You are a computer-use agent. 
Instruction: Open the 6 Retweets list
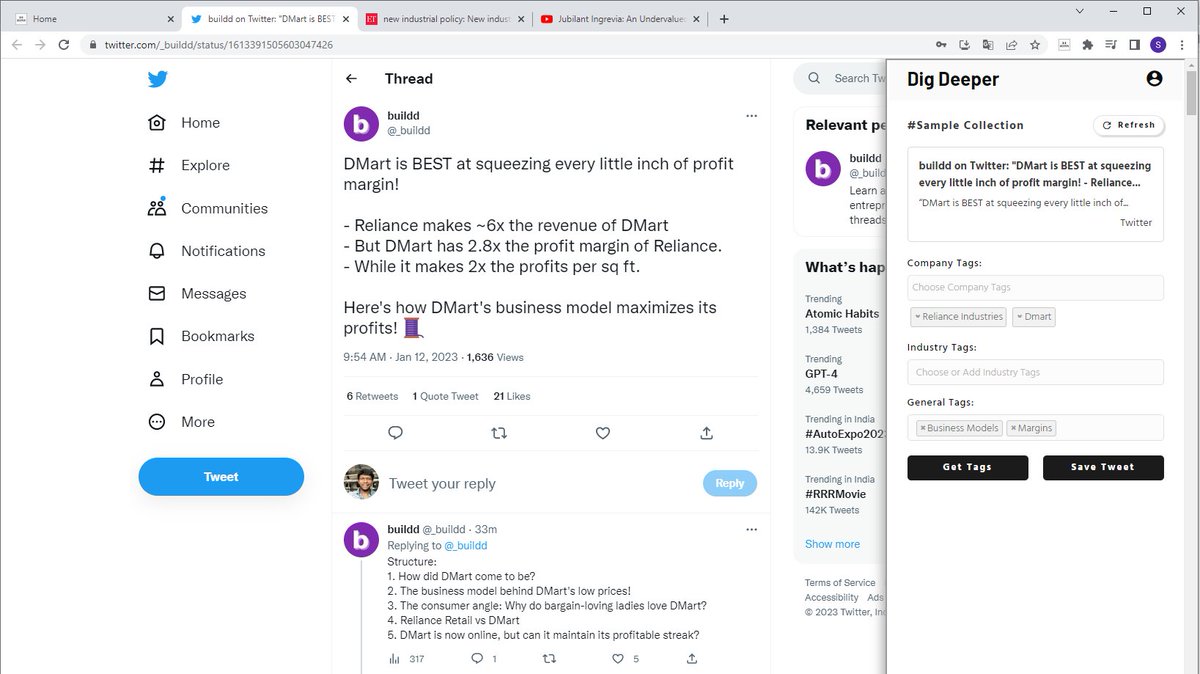[x=373, y=396]
